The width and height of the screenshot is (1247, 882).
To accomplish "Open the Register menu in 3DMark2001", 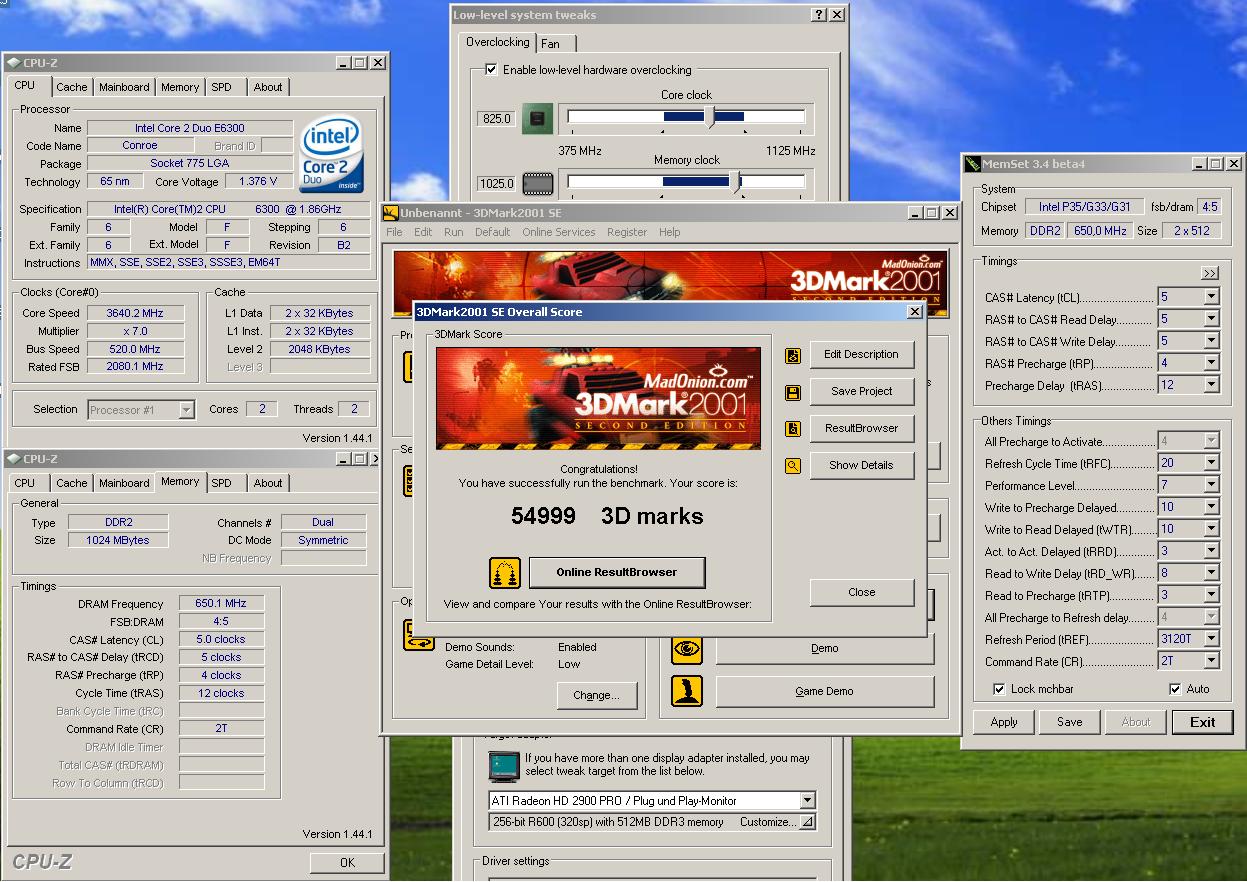I will point(627,232).
